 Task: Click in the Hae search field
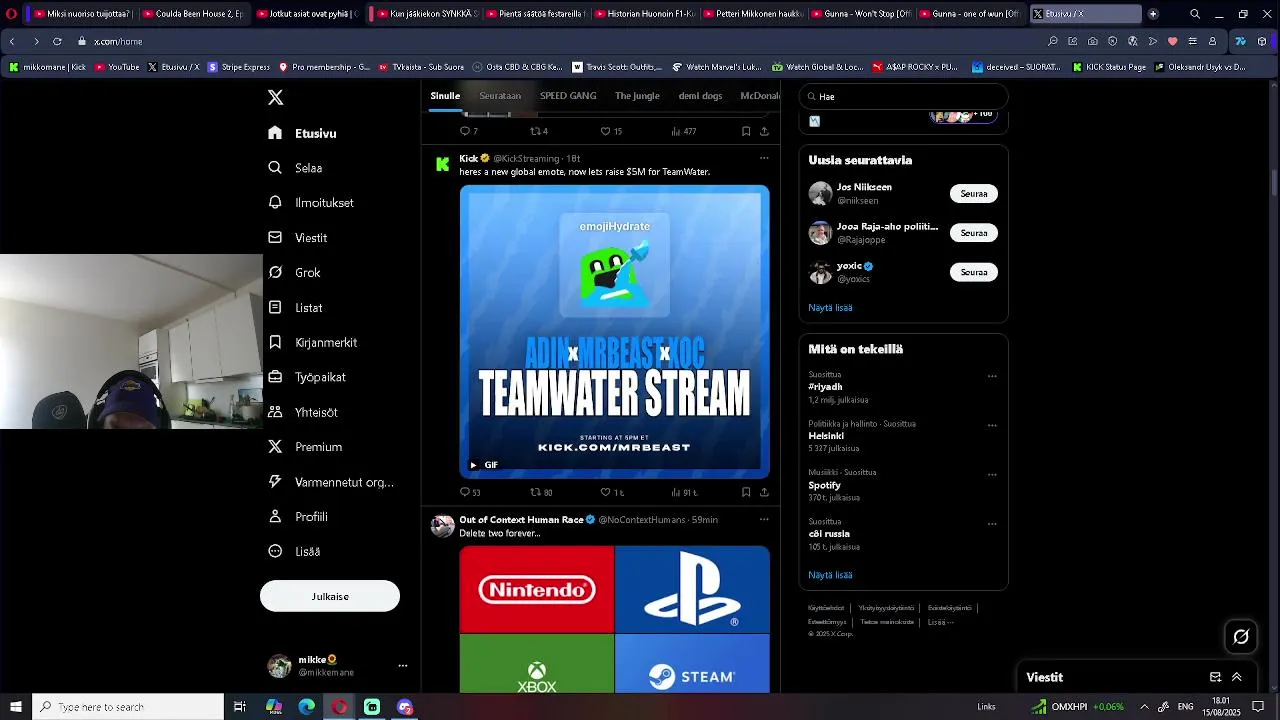tap(903, 96)
